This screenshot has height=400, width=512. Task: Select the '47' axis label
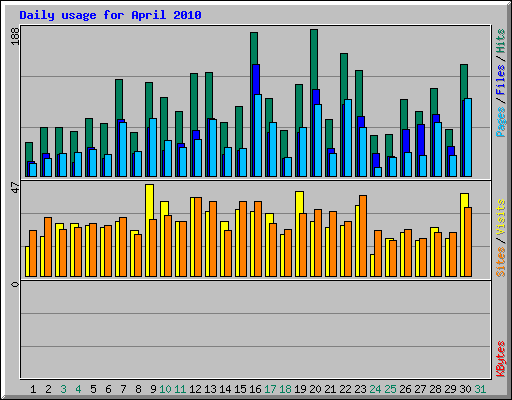(x=15, y=188)
